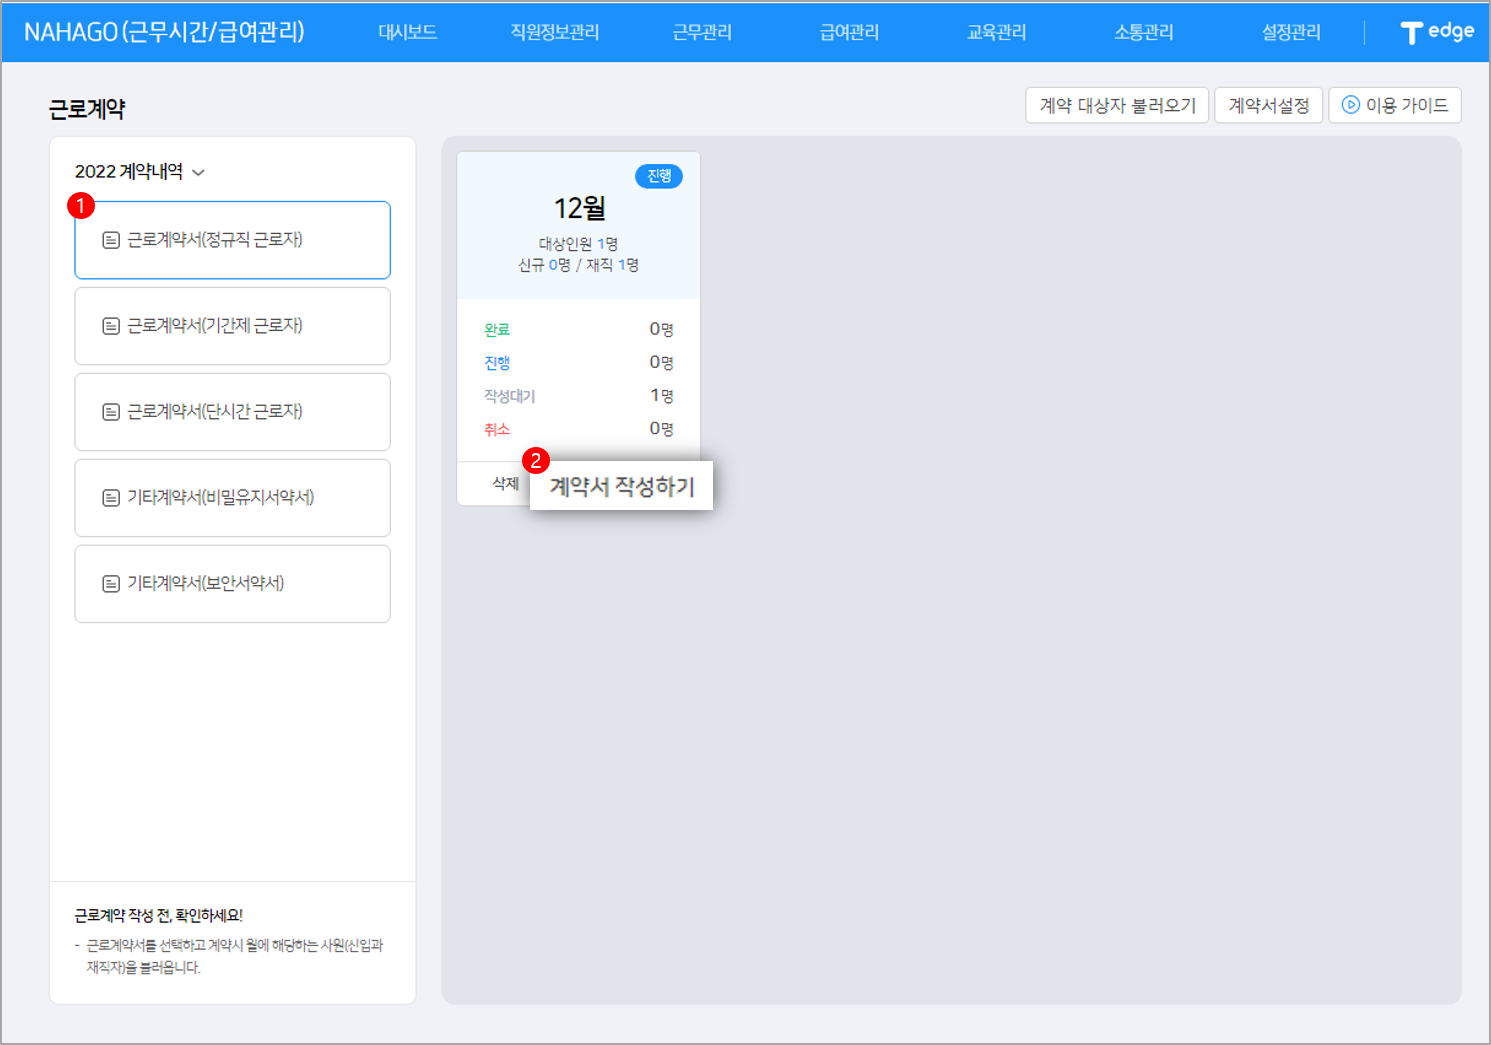Open the 설정관리 menu
The image size is (1491, 1045).
click(x=1291, y=32)
